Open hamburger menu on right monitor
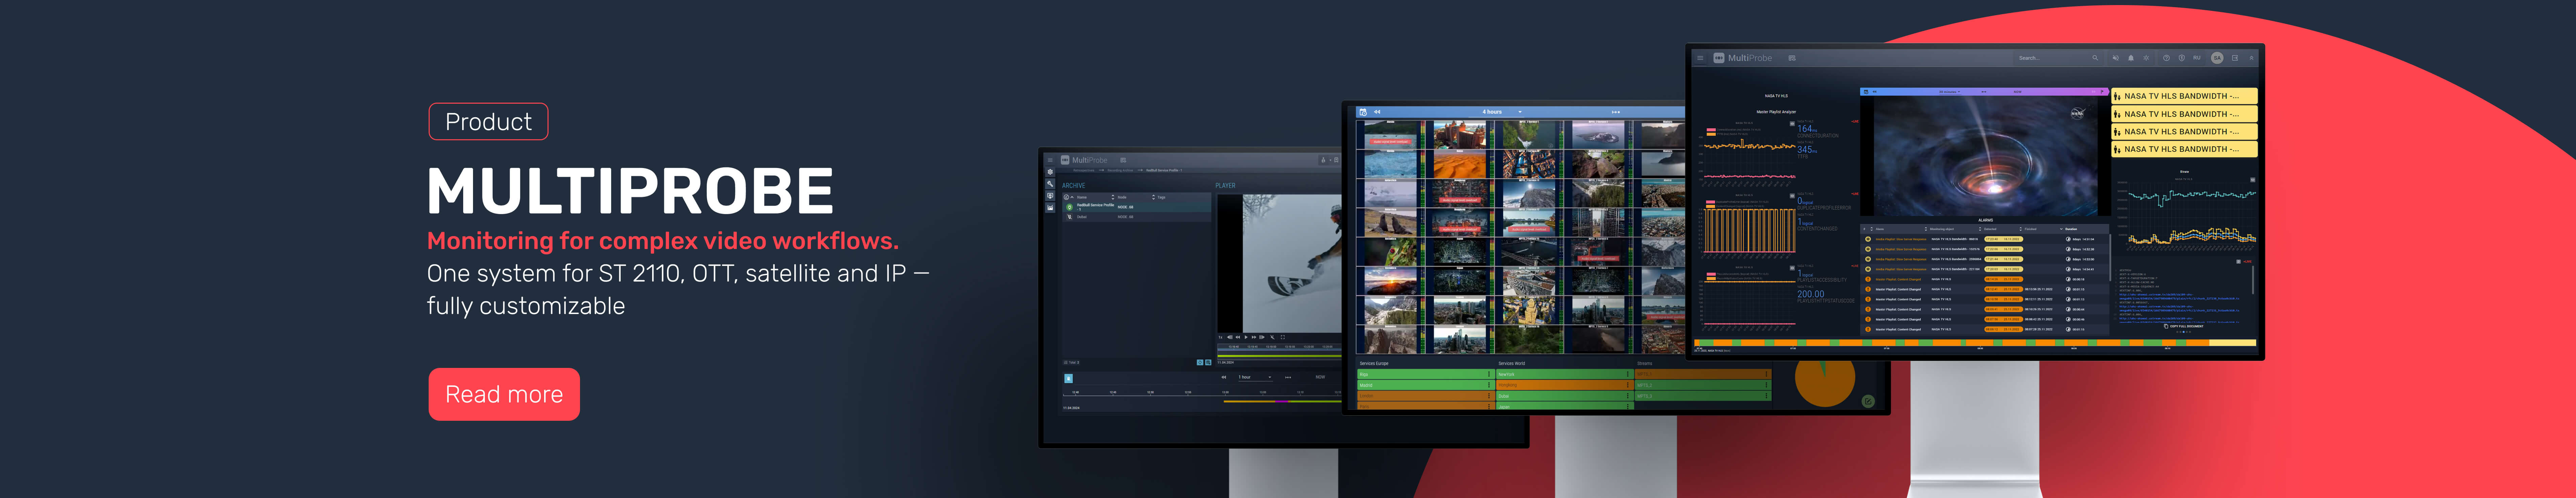This screenshot has width=2576, height=498. [1700, 58]
